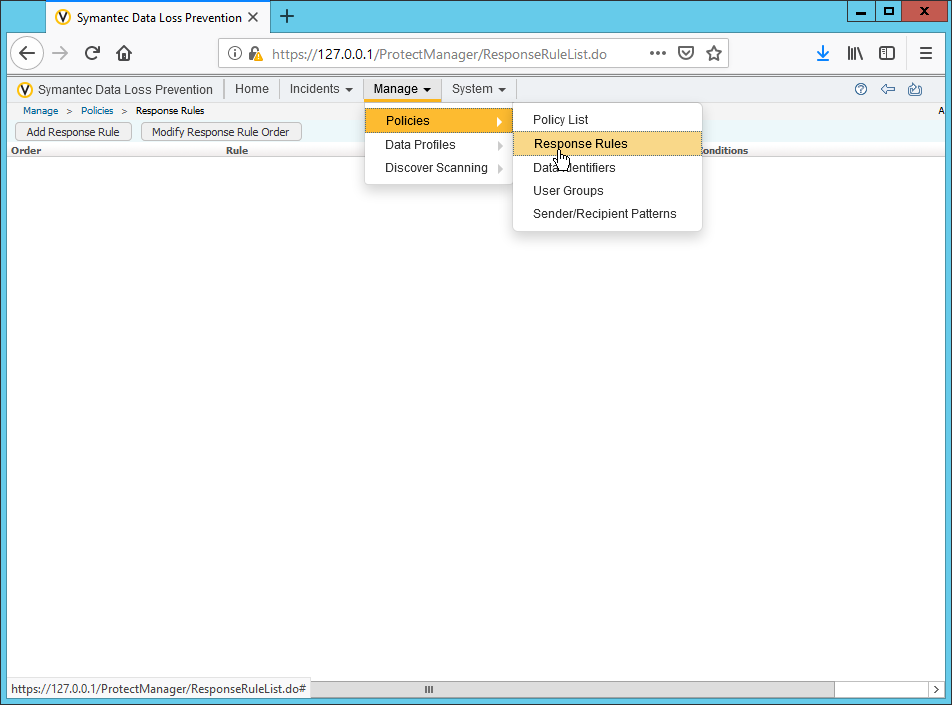Expand the Data Profiles submenu
Image resolution: width=952 pixels, height=705 pixels.
tap(438, 145)
